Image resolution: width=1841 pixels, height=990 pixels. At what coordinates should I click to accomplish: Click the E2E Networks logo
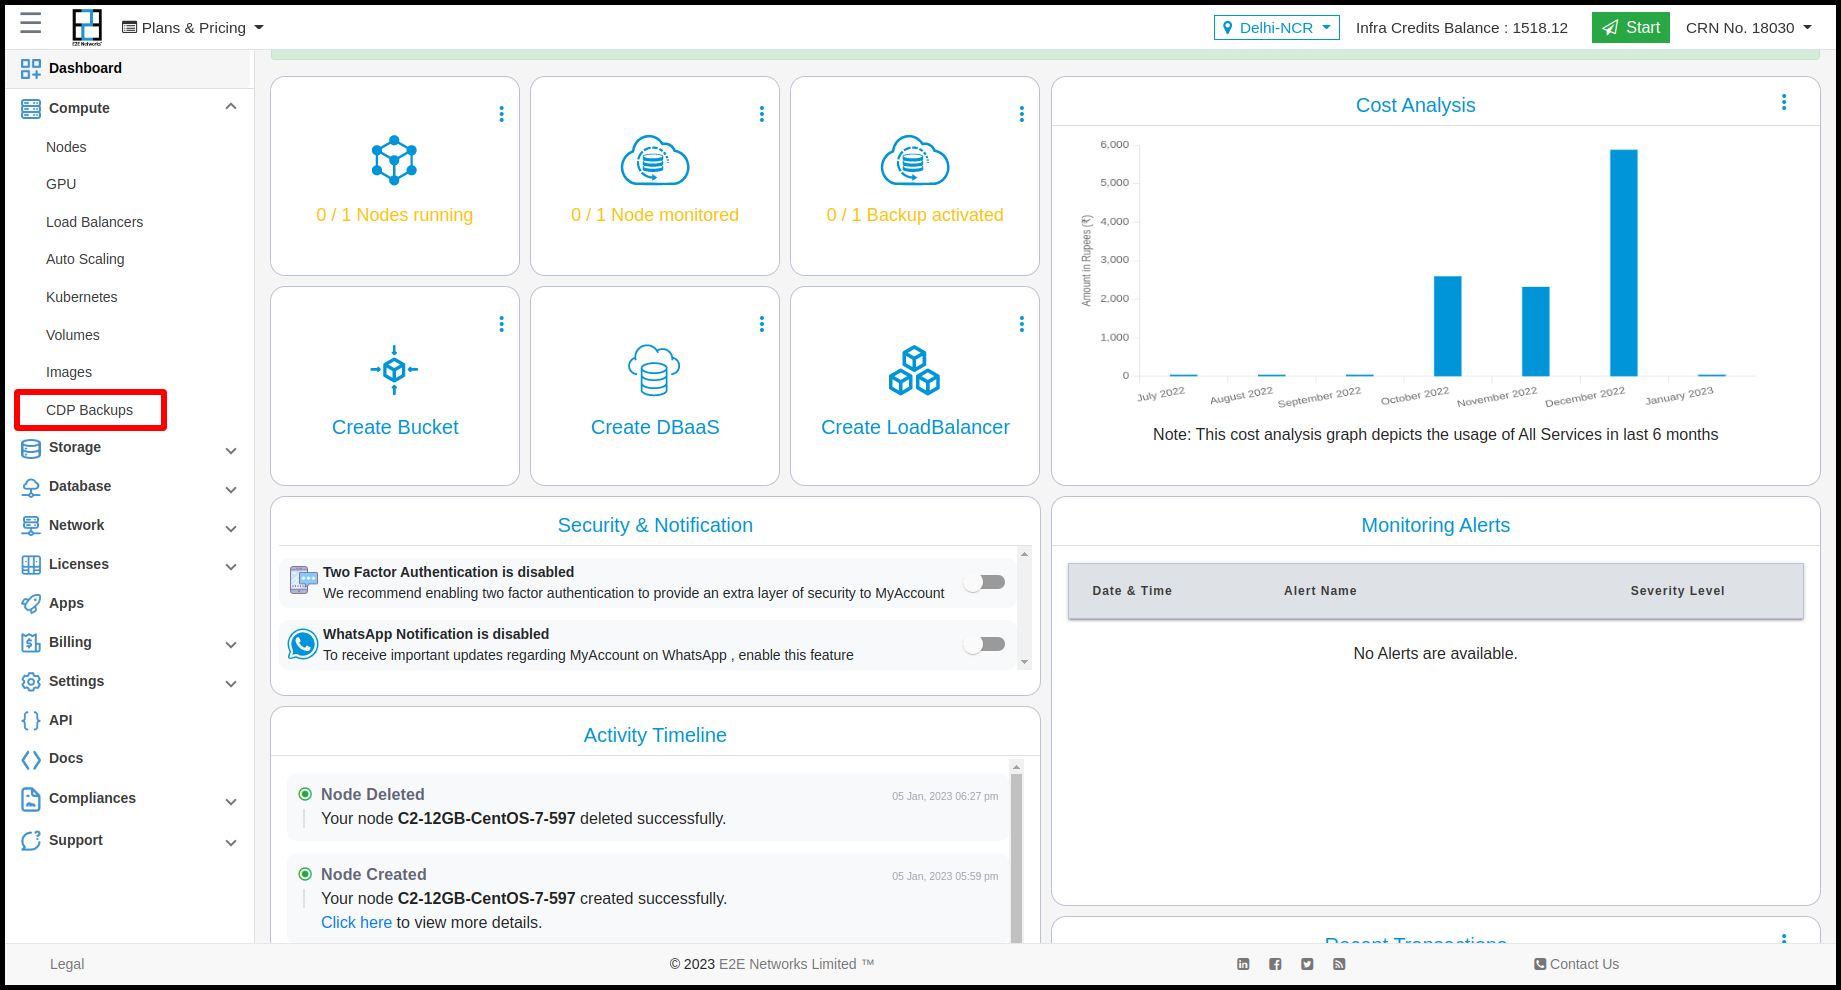[x=87, y=27]
